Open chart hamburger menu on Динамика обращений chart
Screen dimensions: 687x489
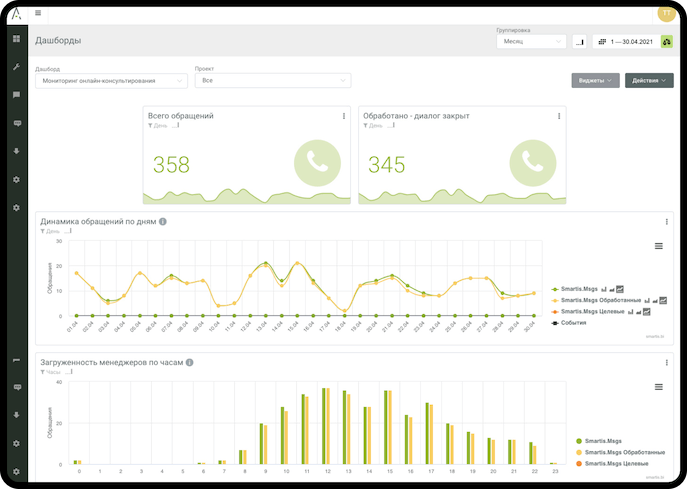tap(658, 245)
